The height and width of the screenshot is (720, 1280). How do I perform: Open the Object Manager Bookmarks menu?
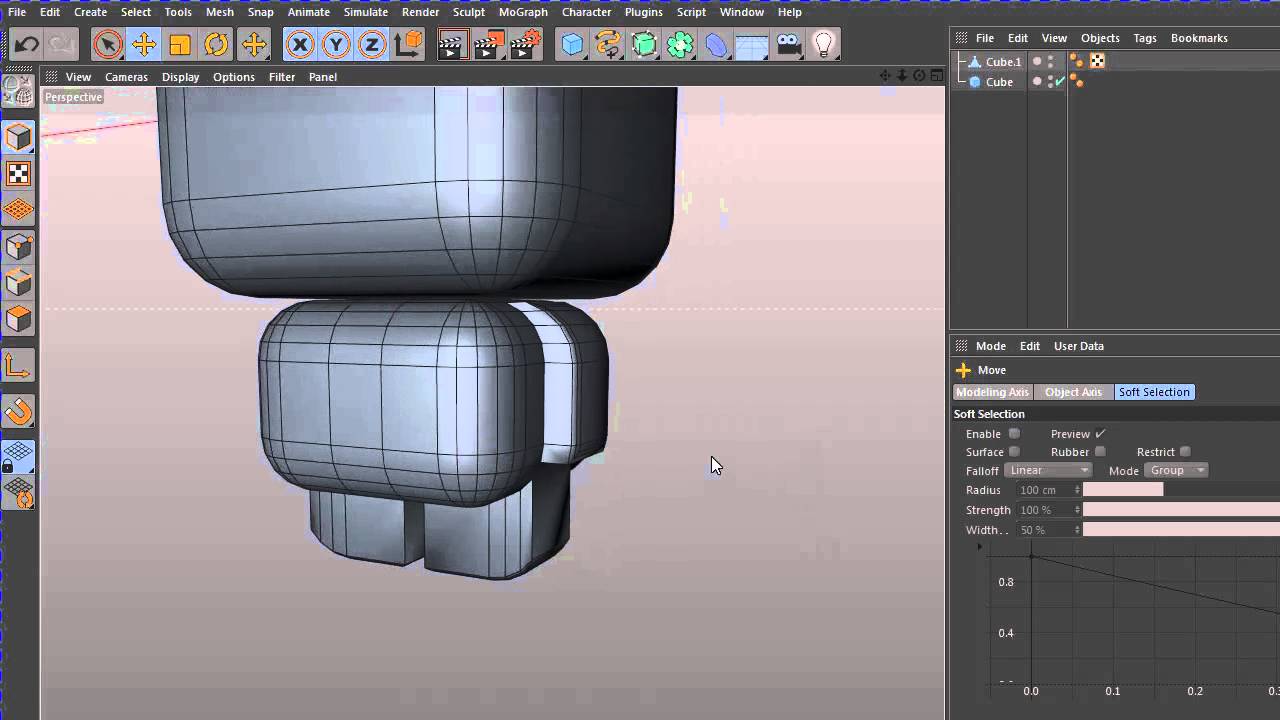click(x=1199, y=38)
